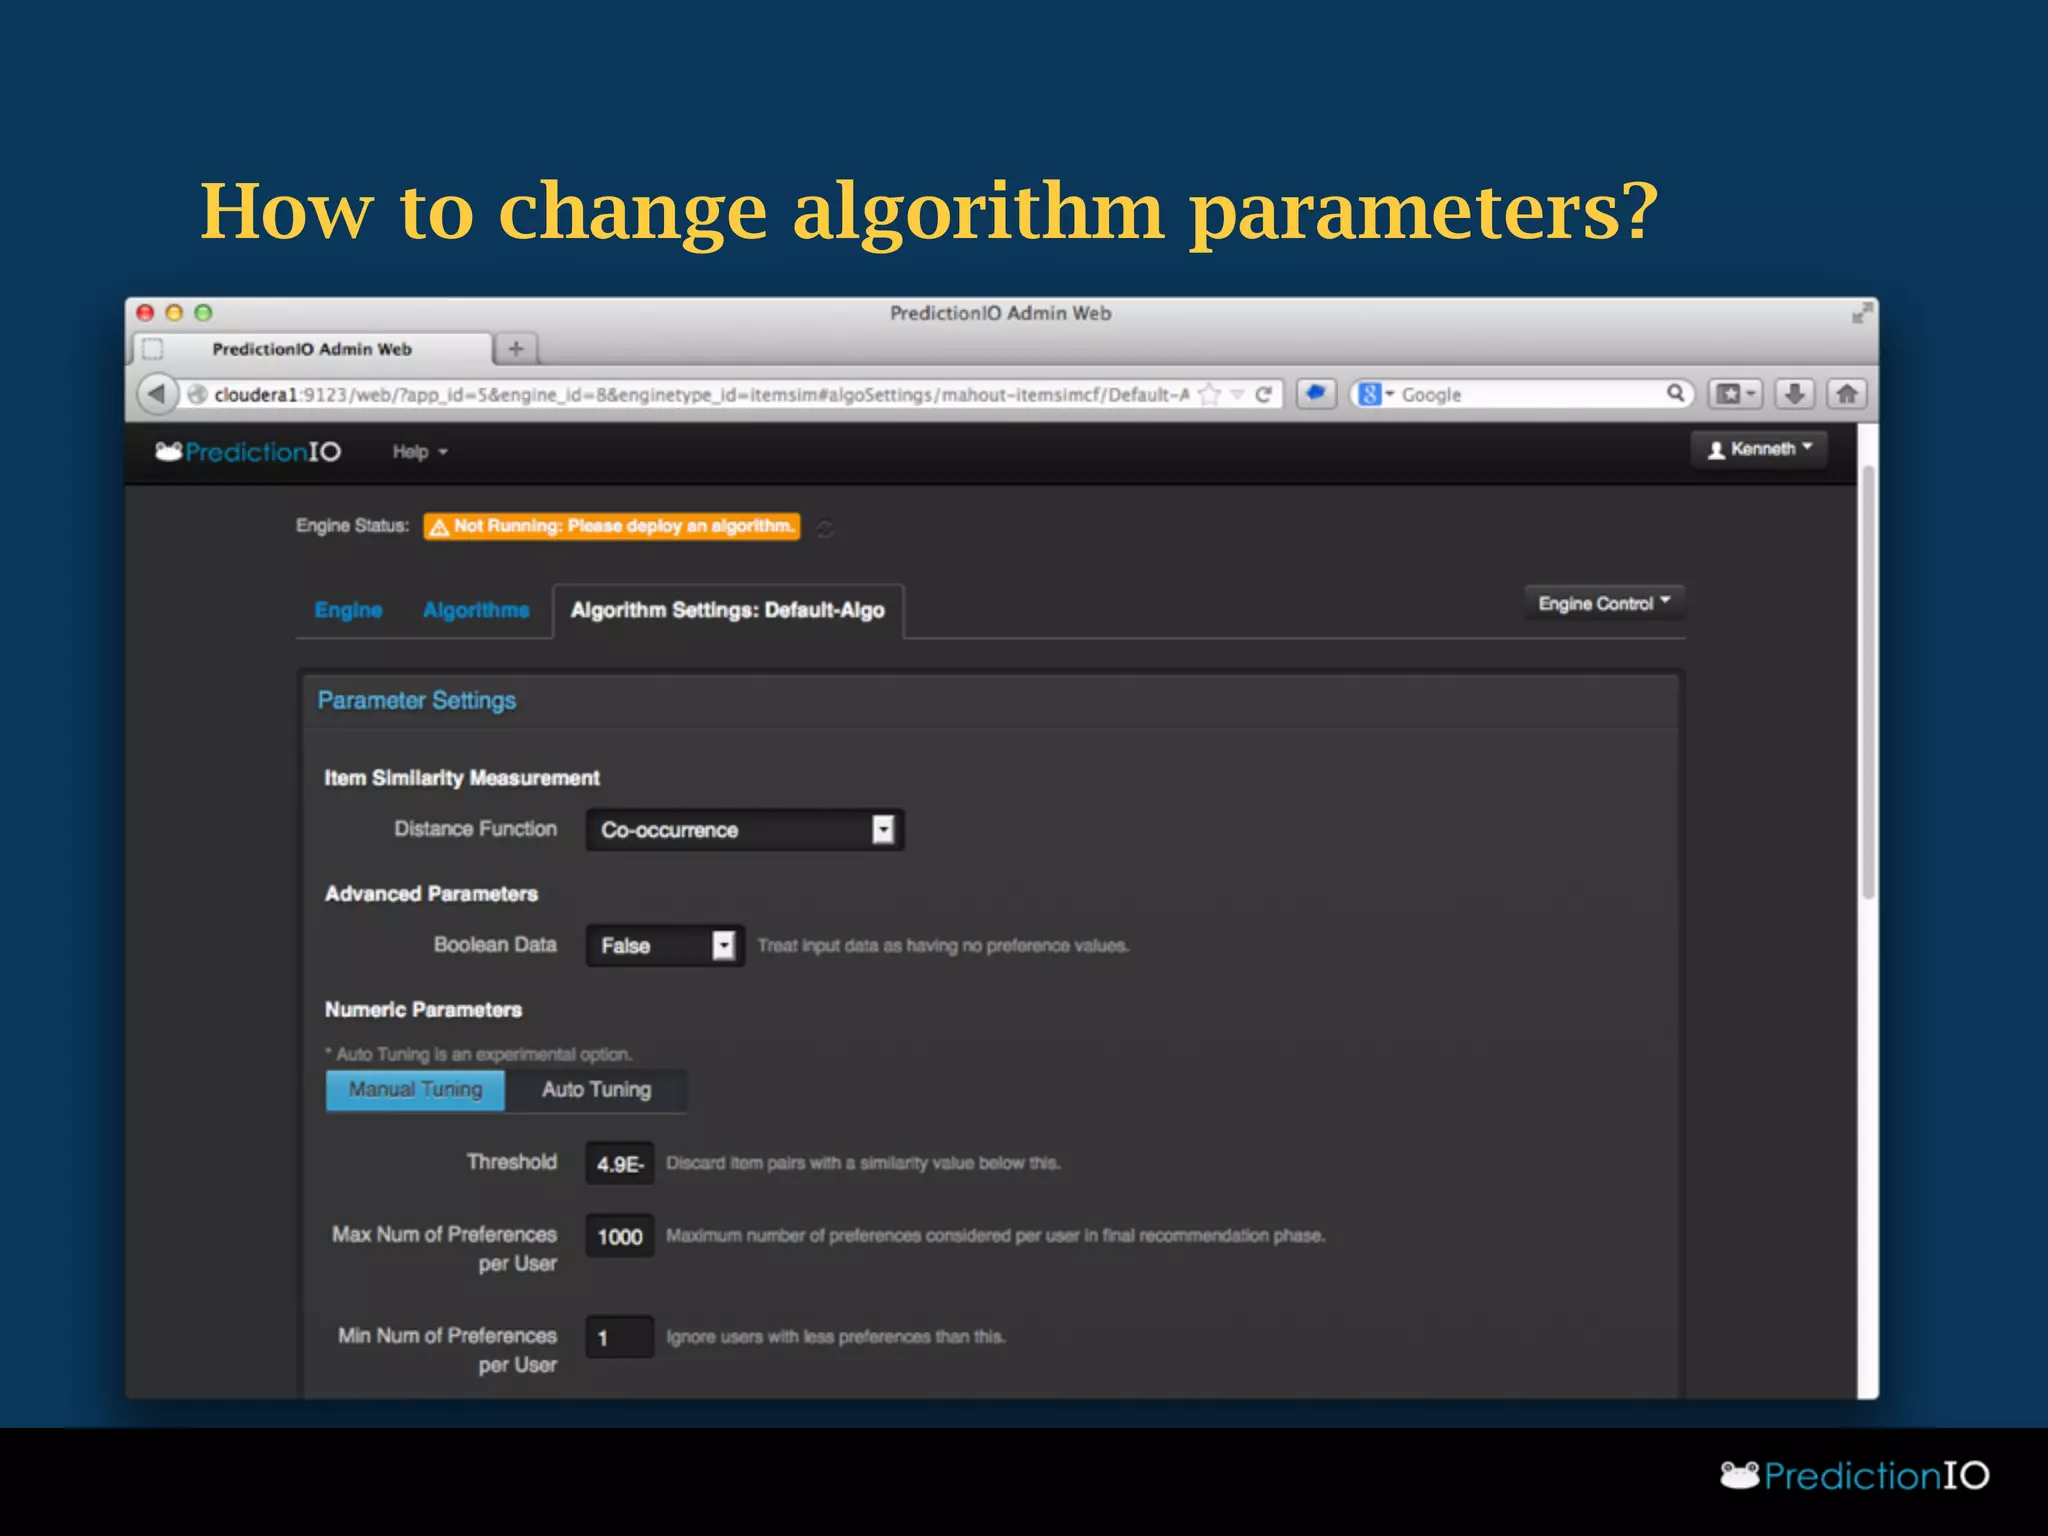This screenshot has height=1536, width=2048.
Task: Click the page vertical scrollbar
Action: (x=1867, y=680)
